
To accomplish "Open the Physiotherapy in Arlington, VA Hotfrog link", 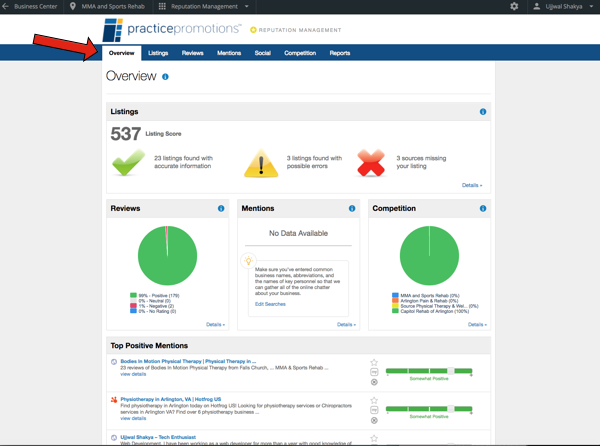I will 171,399.
